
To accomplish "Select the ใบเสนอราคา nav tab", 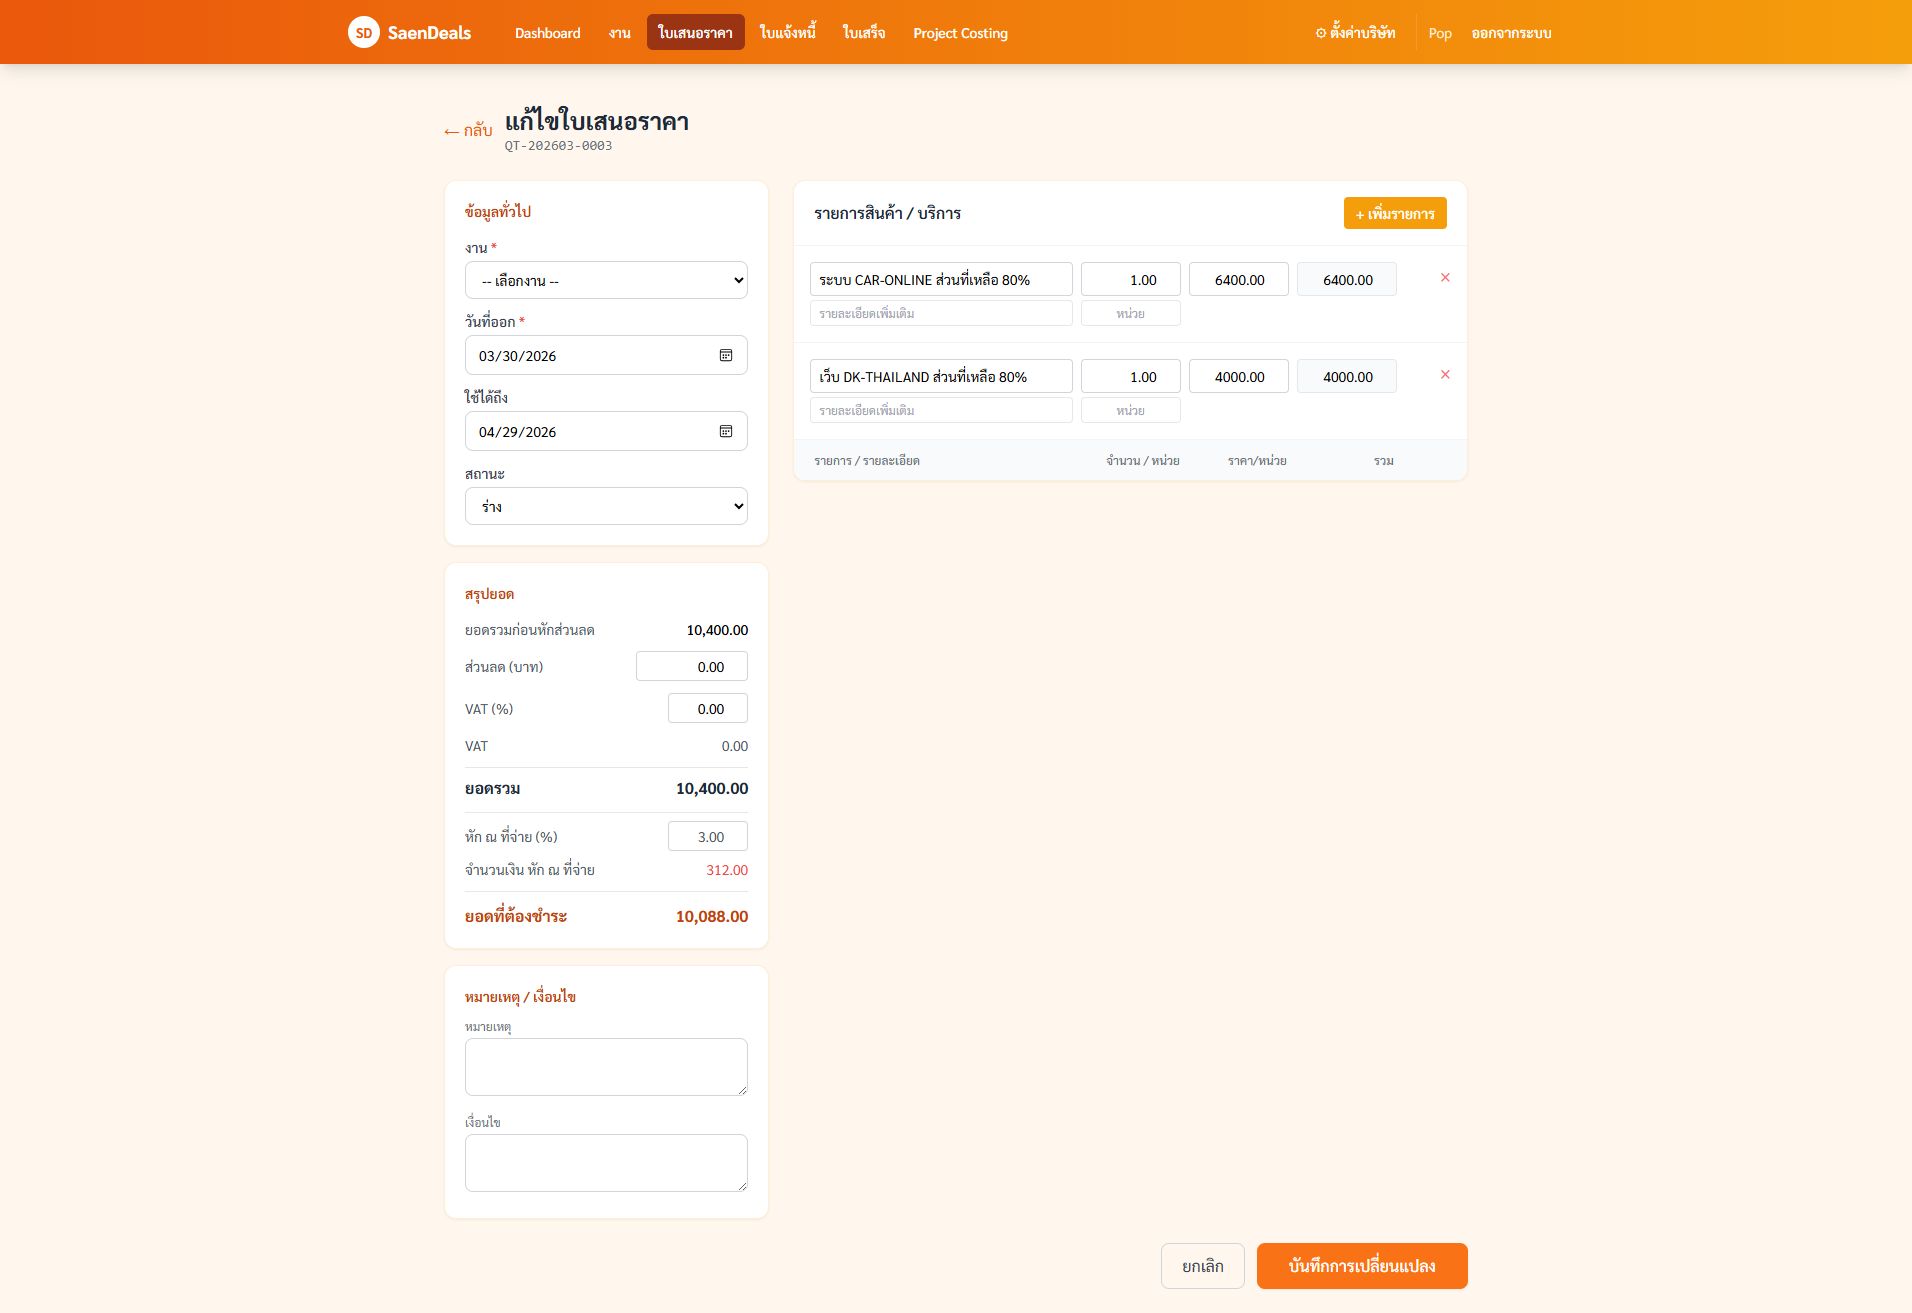I will click(696, 33).
